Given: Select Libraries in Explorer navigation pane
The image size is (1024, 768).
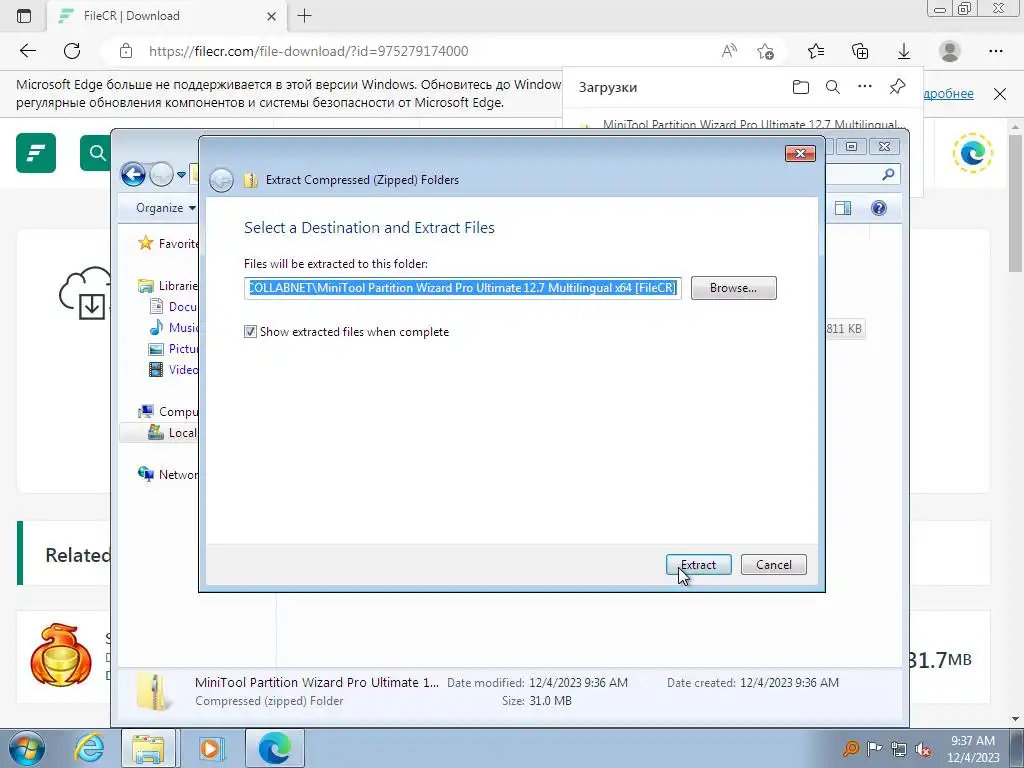Looking at the screenshot, I should tap(167, 285).
